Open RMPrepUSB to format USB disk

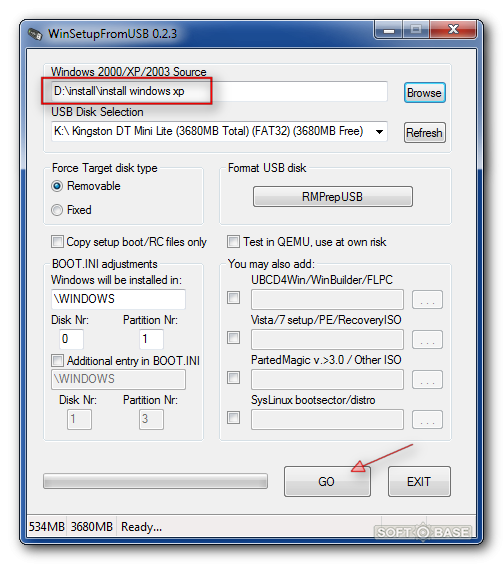(332, 196)
